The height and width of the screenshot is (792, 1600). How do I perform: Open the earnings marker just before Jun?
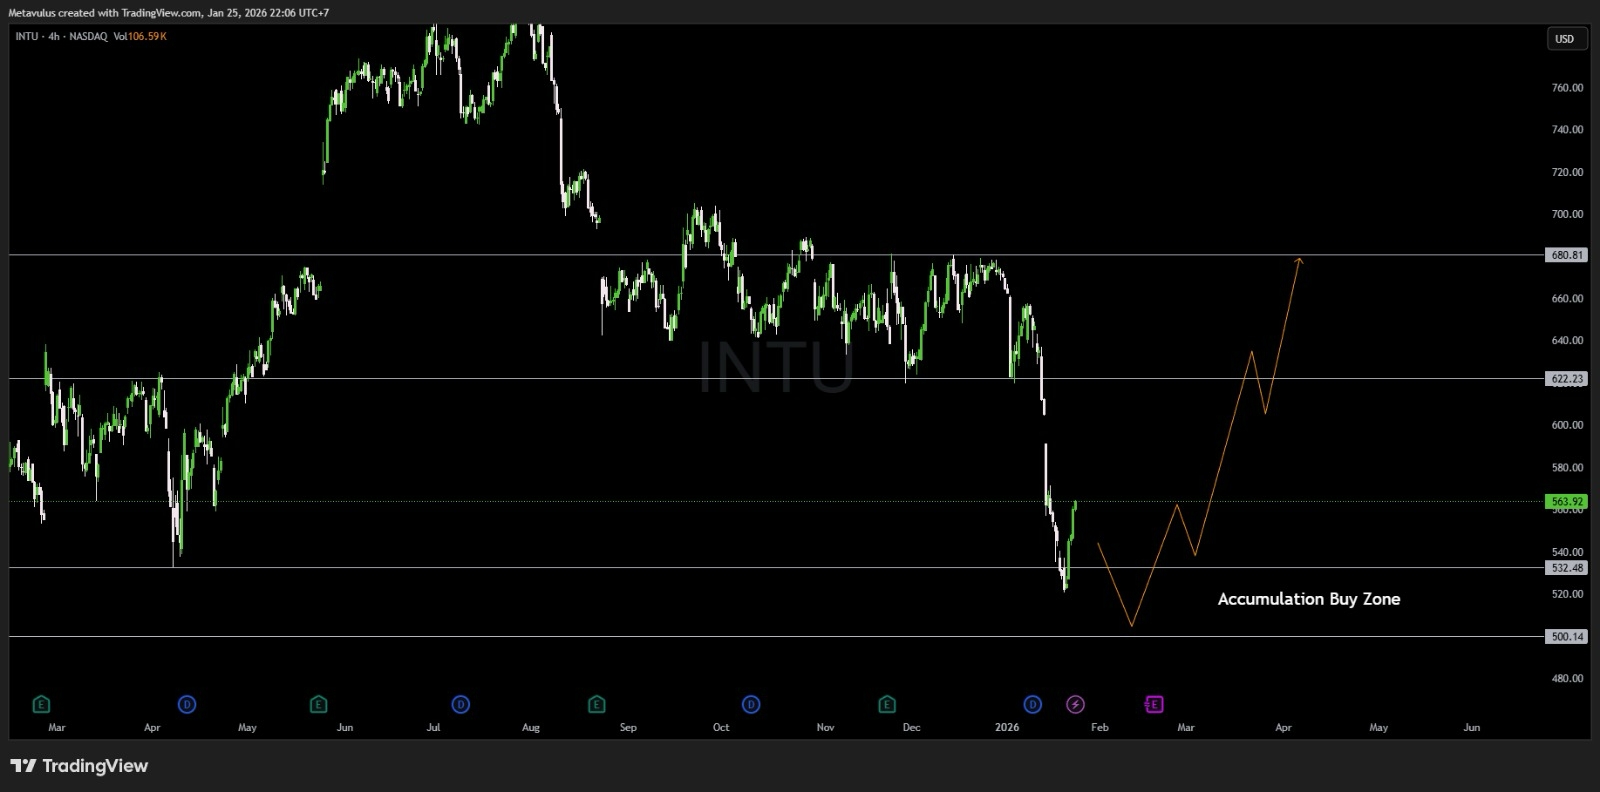pyautogui.click(x=318, y=705)
